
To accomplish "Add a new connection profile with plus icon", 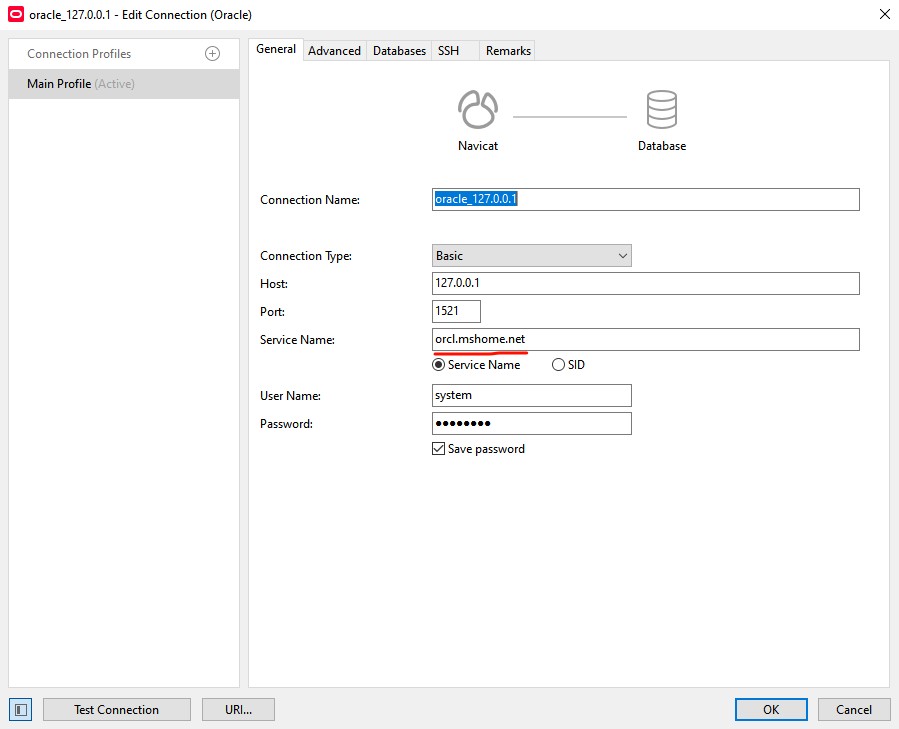I will (x=212, y=53).
